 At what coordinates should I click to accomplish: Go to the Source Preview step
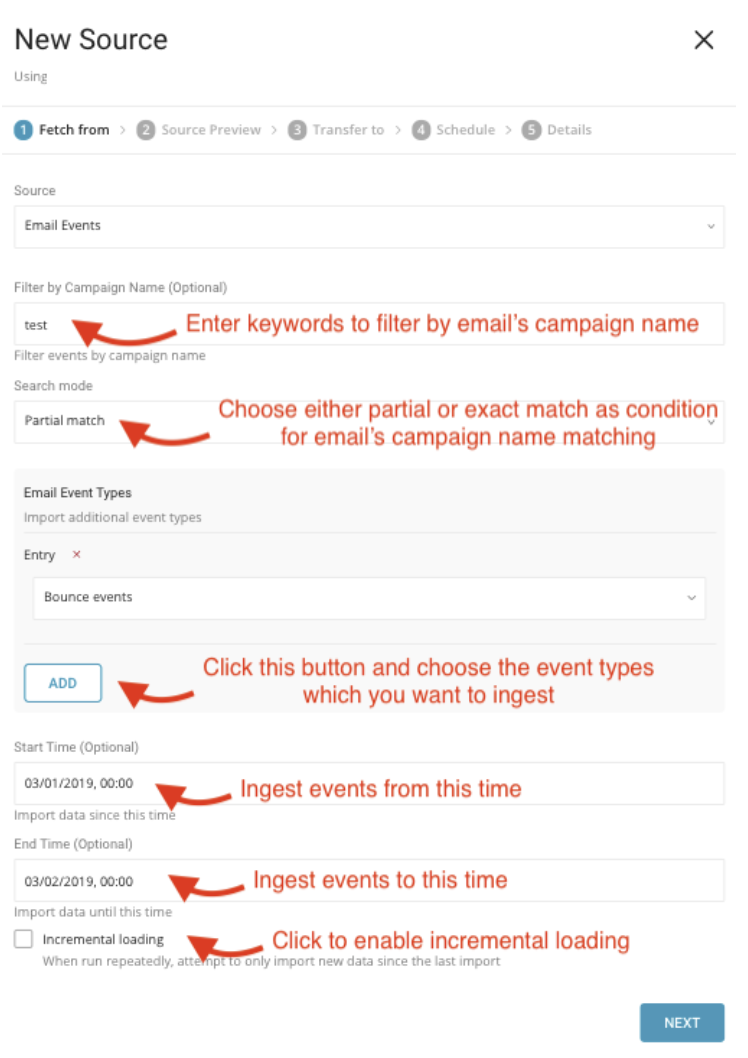211,130
